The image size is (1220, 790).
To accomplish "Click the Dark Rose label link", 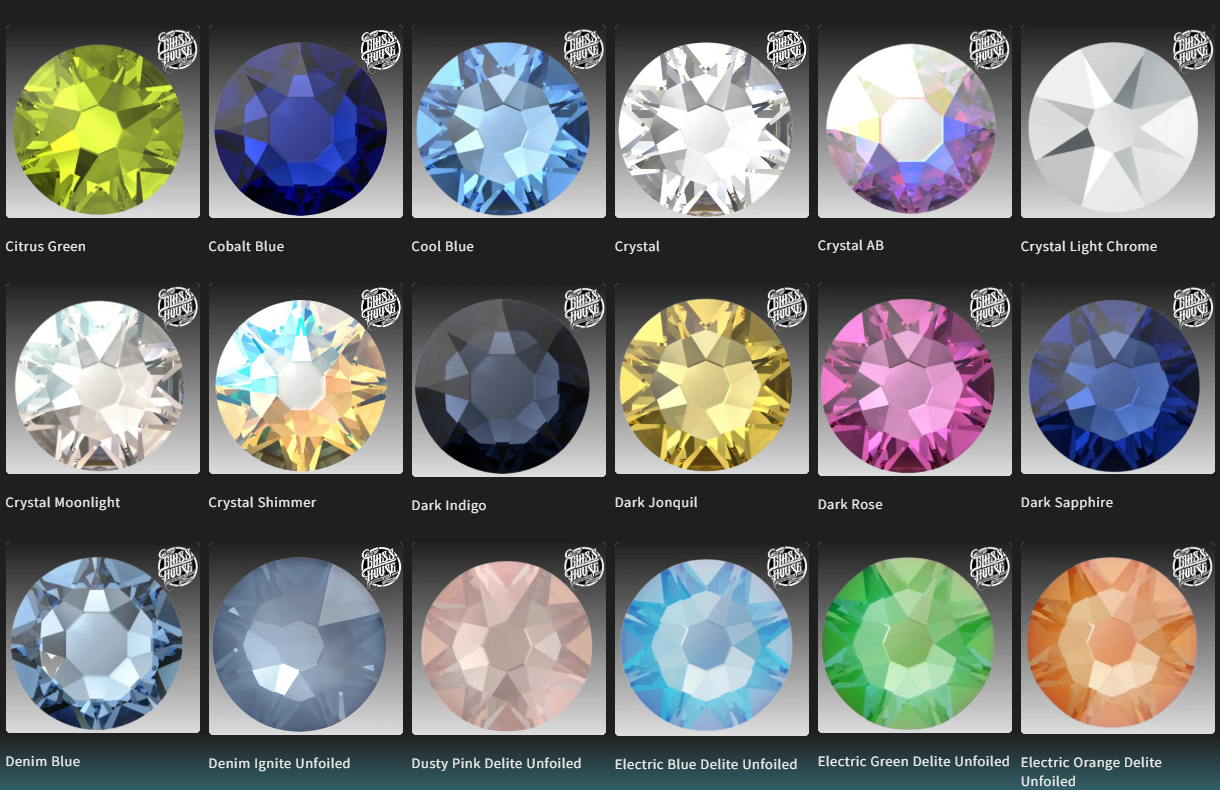I will coord(850,504).
